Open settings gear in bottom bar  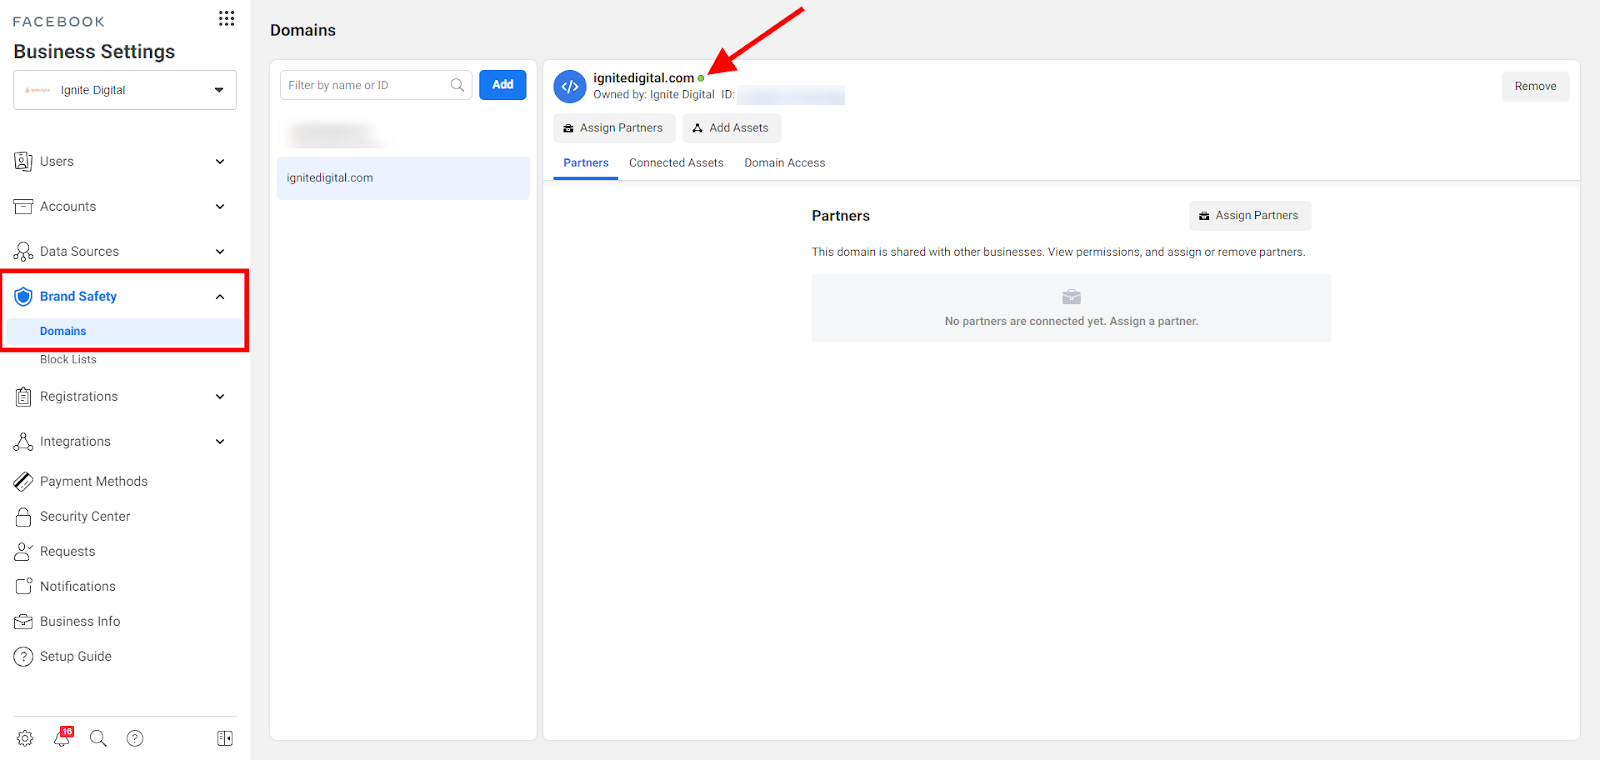(25, 738)
